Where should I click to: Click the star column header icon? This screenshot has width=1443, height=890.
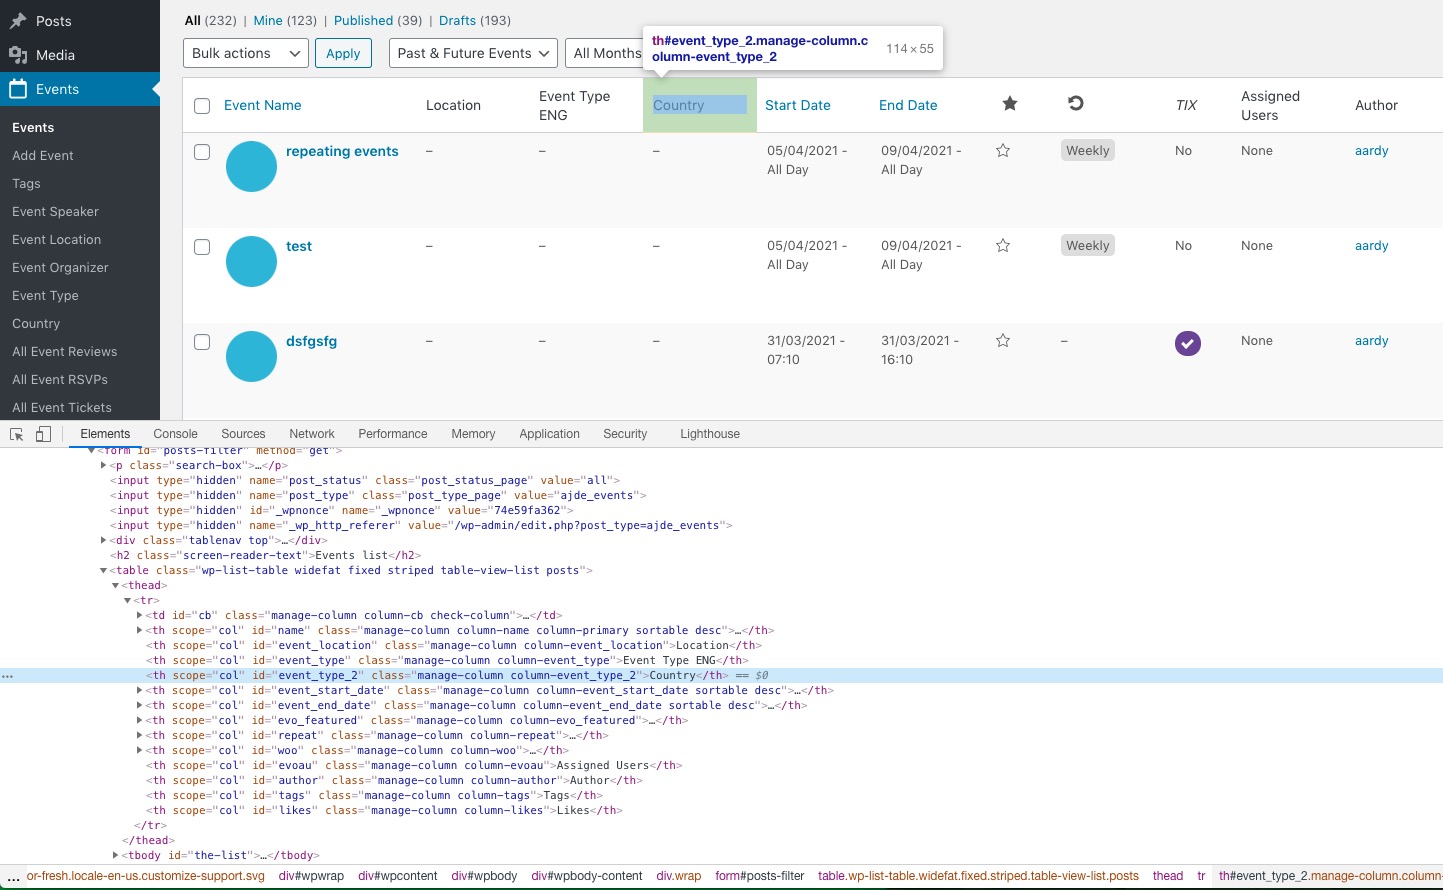[x=1009, y=103]
